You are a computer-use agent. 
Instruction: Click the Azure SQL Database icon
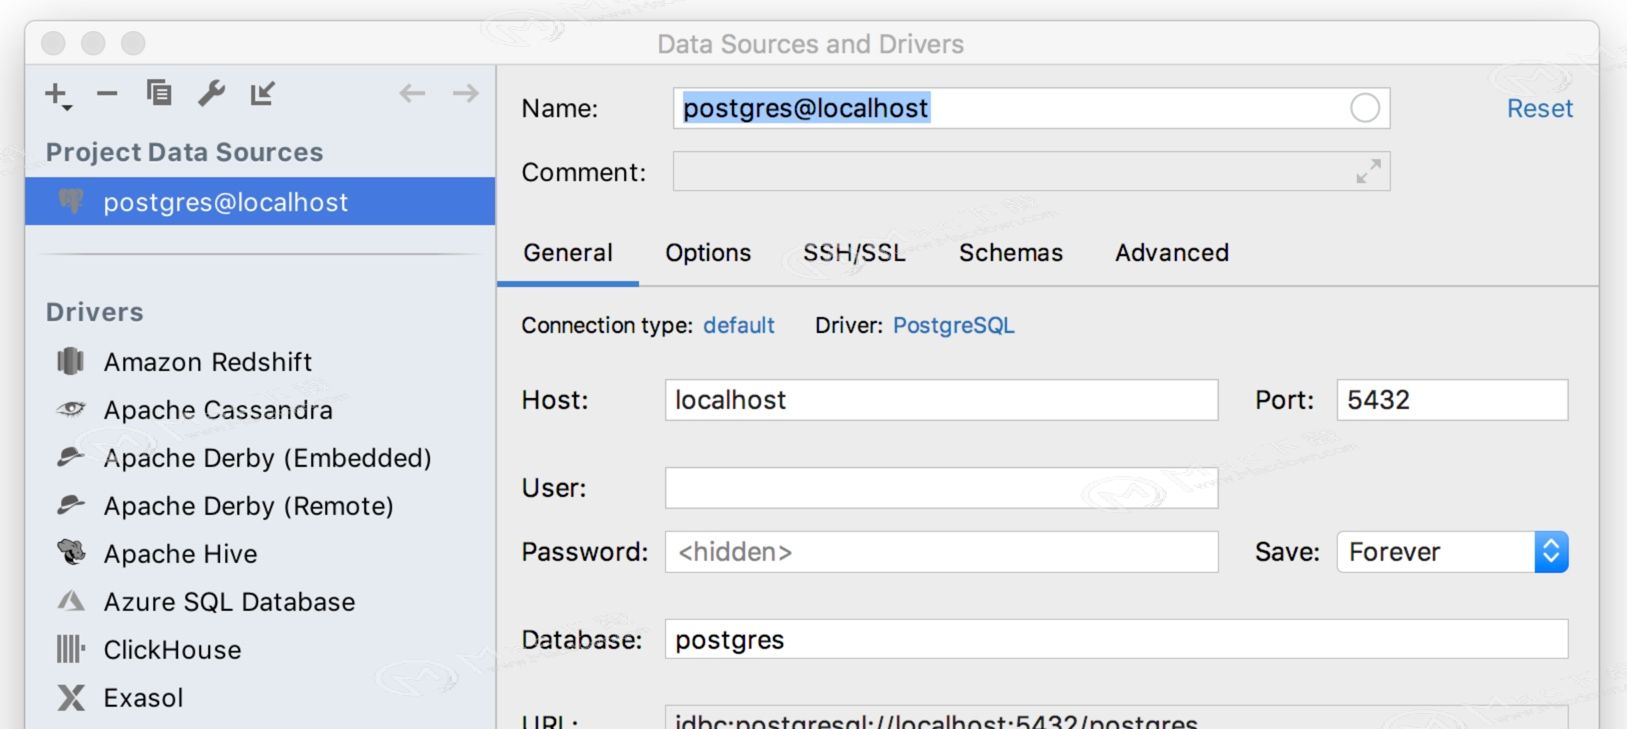click(x=71, y=601)
